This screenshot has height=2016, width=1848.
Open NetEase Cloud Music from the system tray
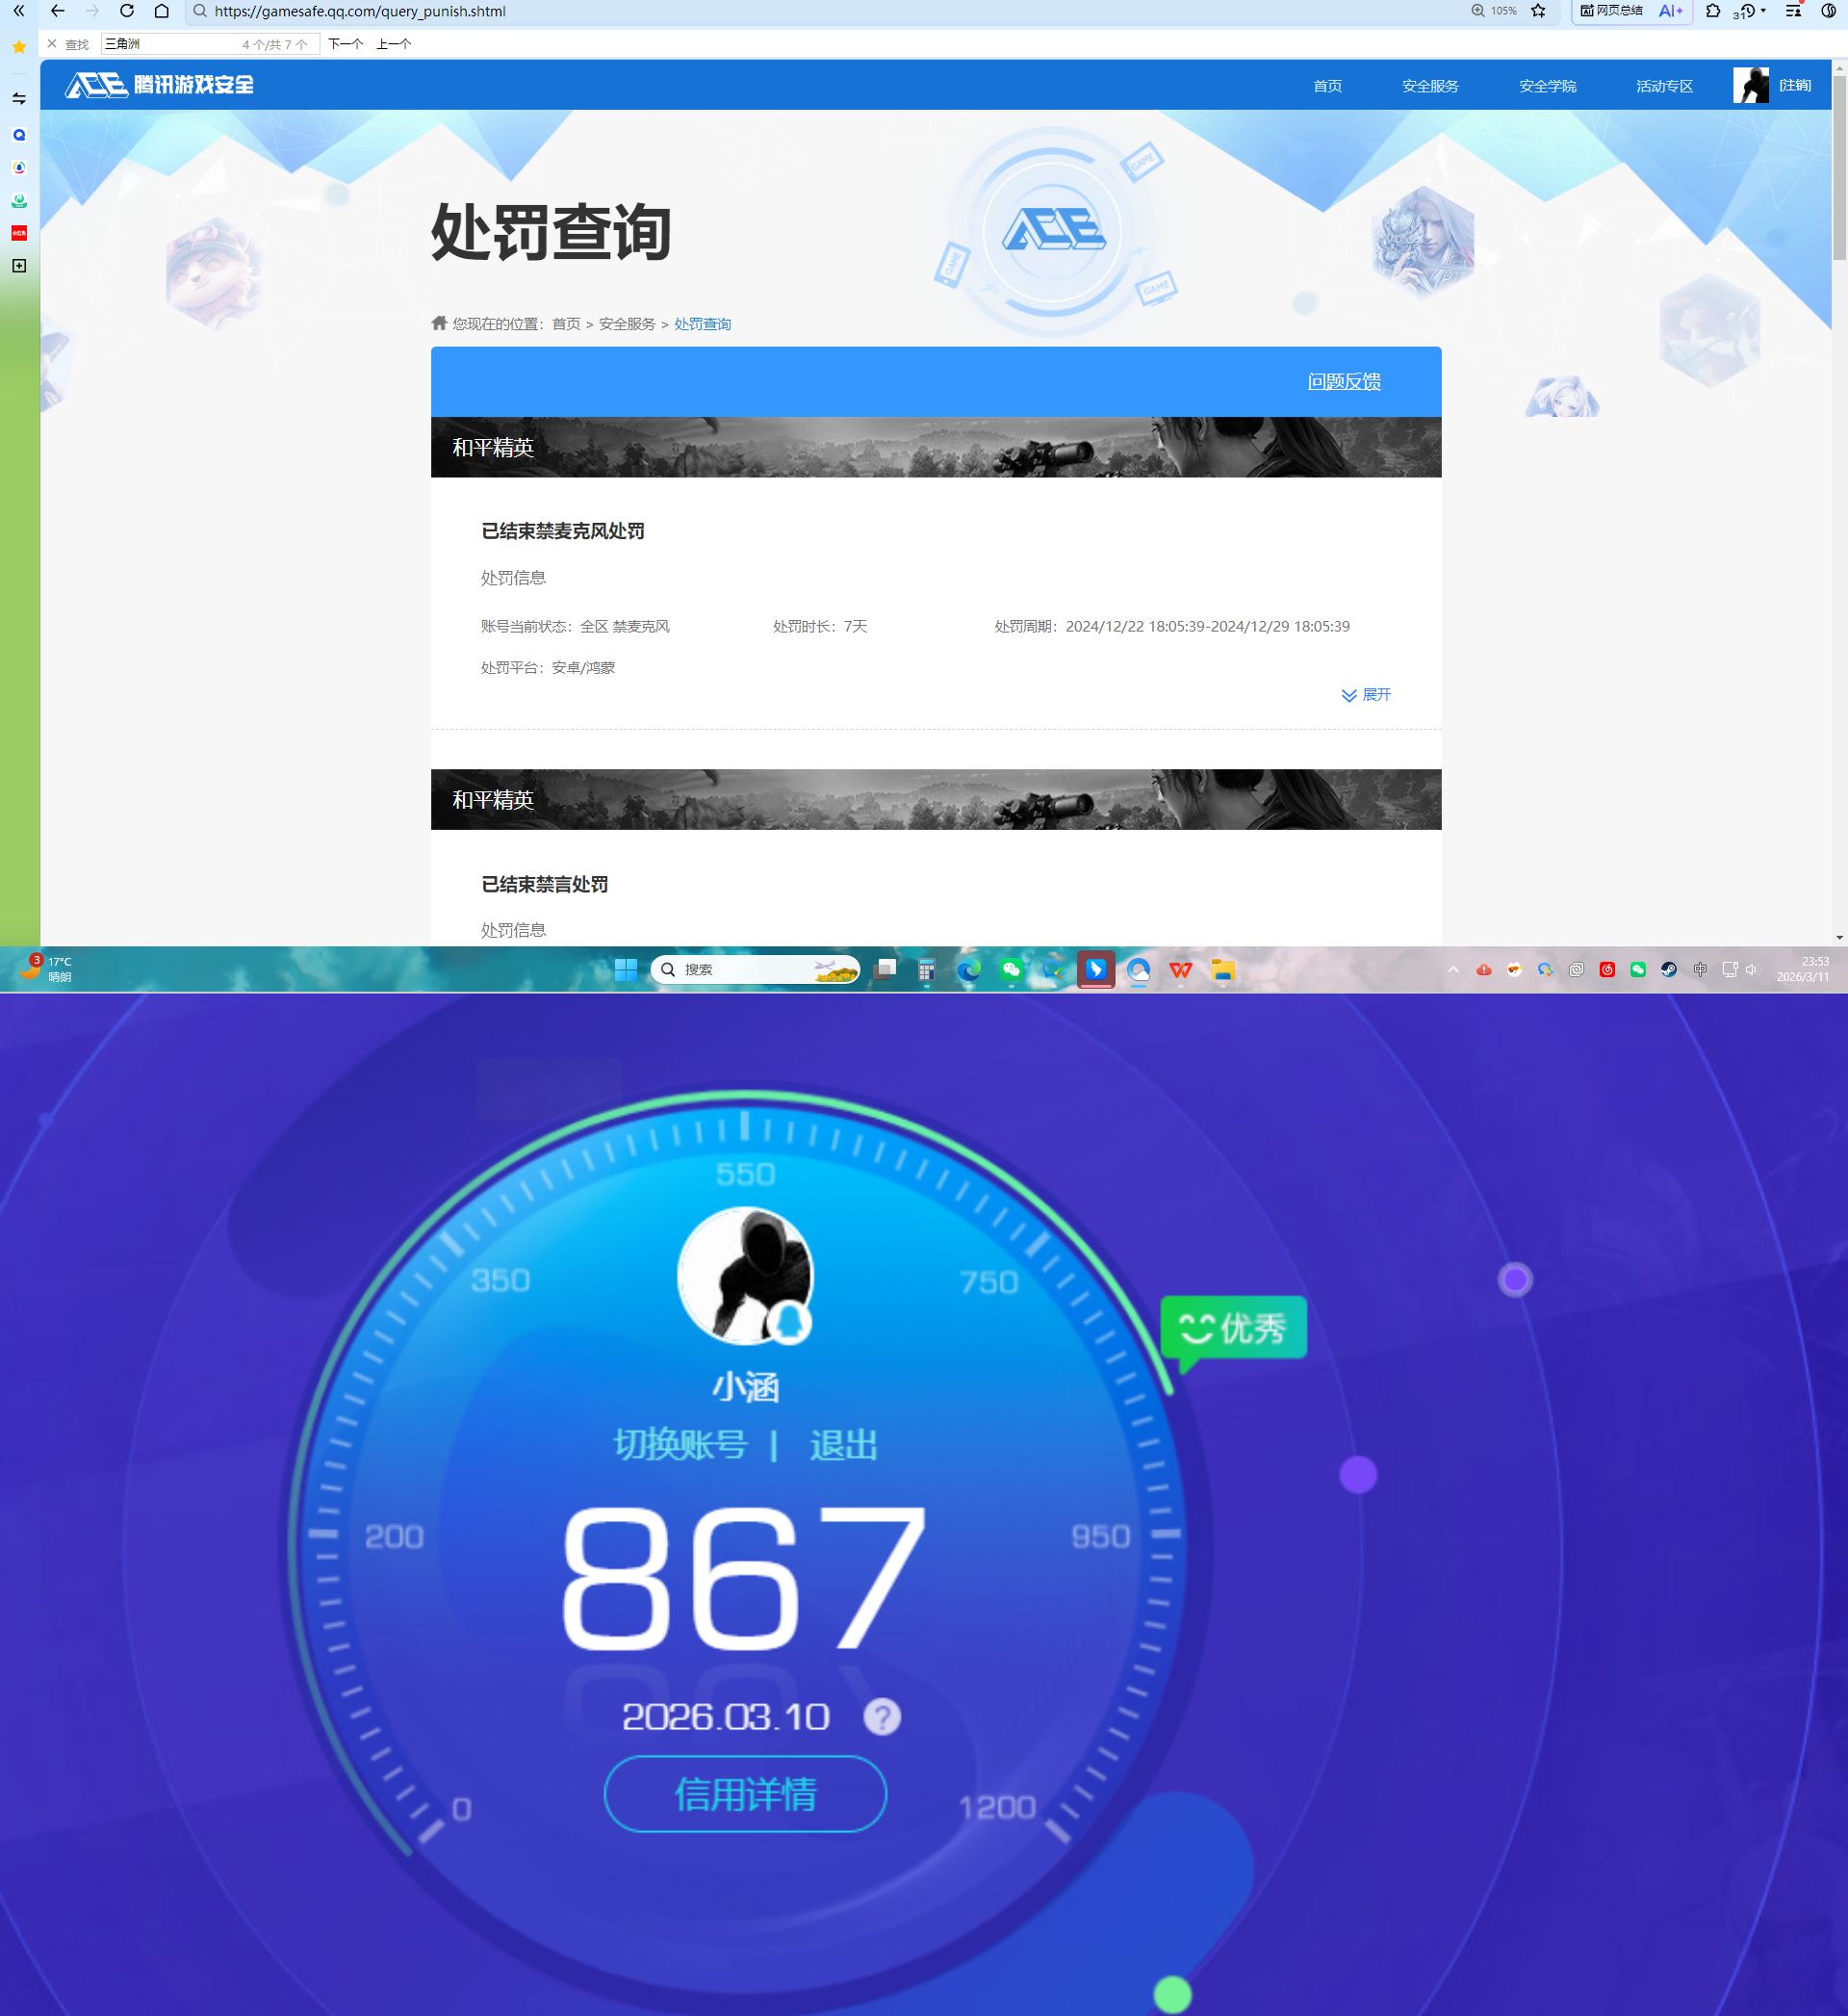pyautogui.click(x=1607, y=970)
